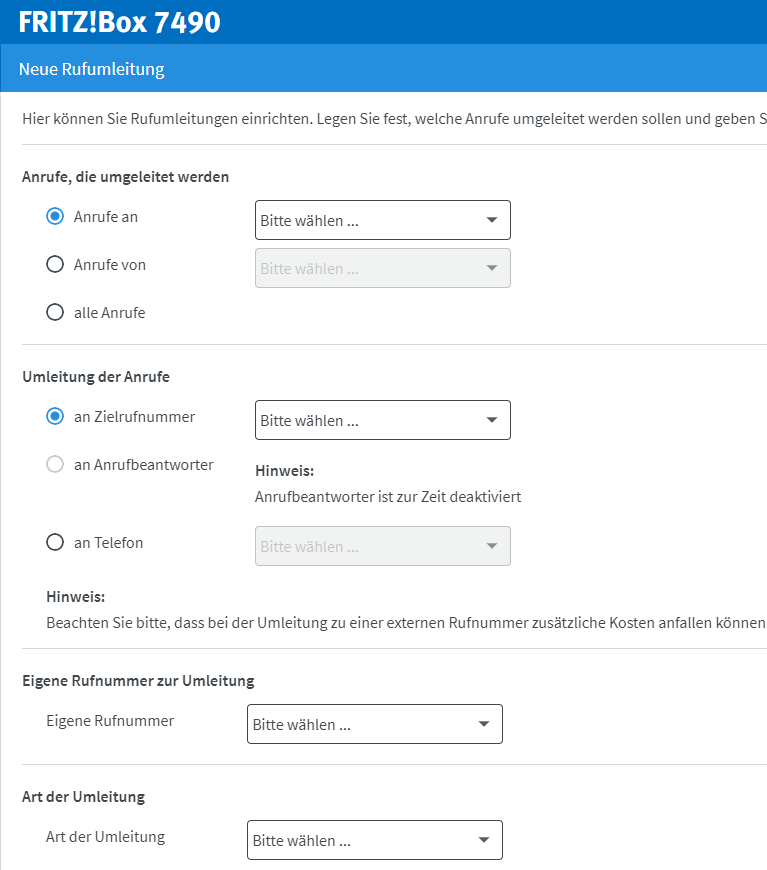Viewport: 767px width, 870px height.
Task: Click the 'alle Anrufe' label text
Action: (x=110, y=313)
